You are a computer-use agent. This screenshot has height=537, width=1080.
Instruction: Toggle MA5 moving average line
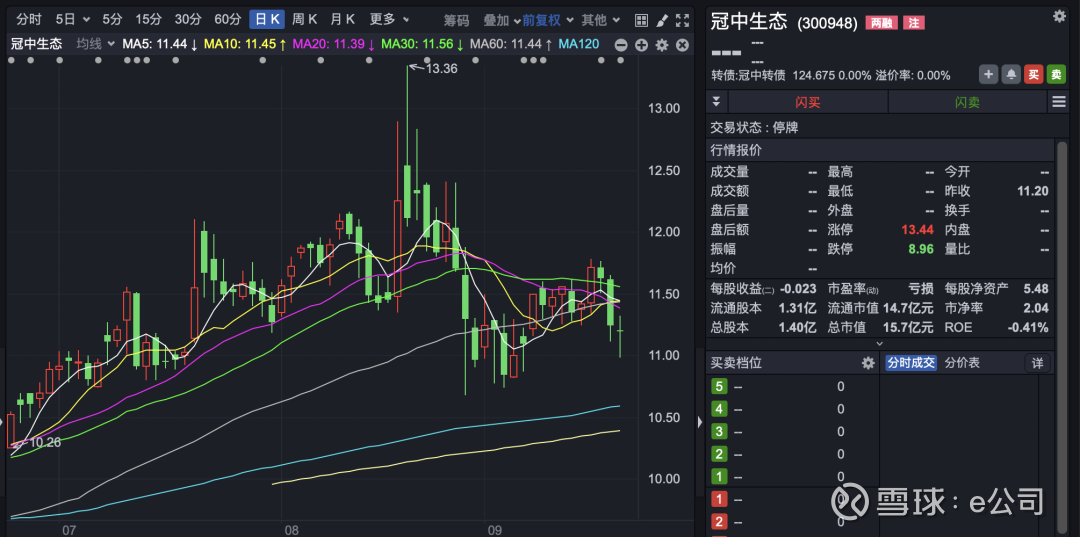click(x=160, y=45)
